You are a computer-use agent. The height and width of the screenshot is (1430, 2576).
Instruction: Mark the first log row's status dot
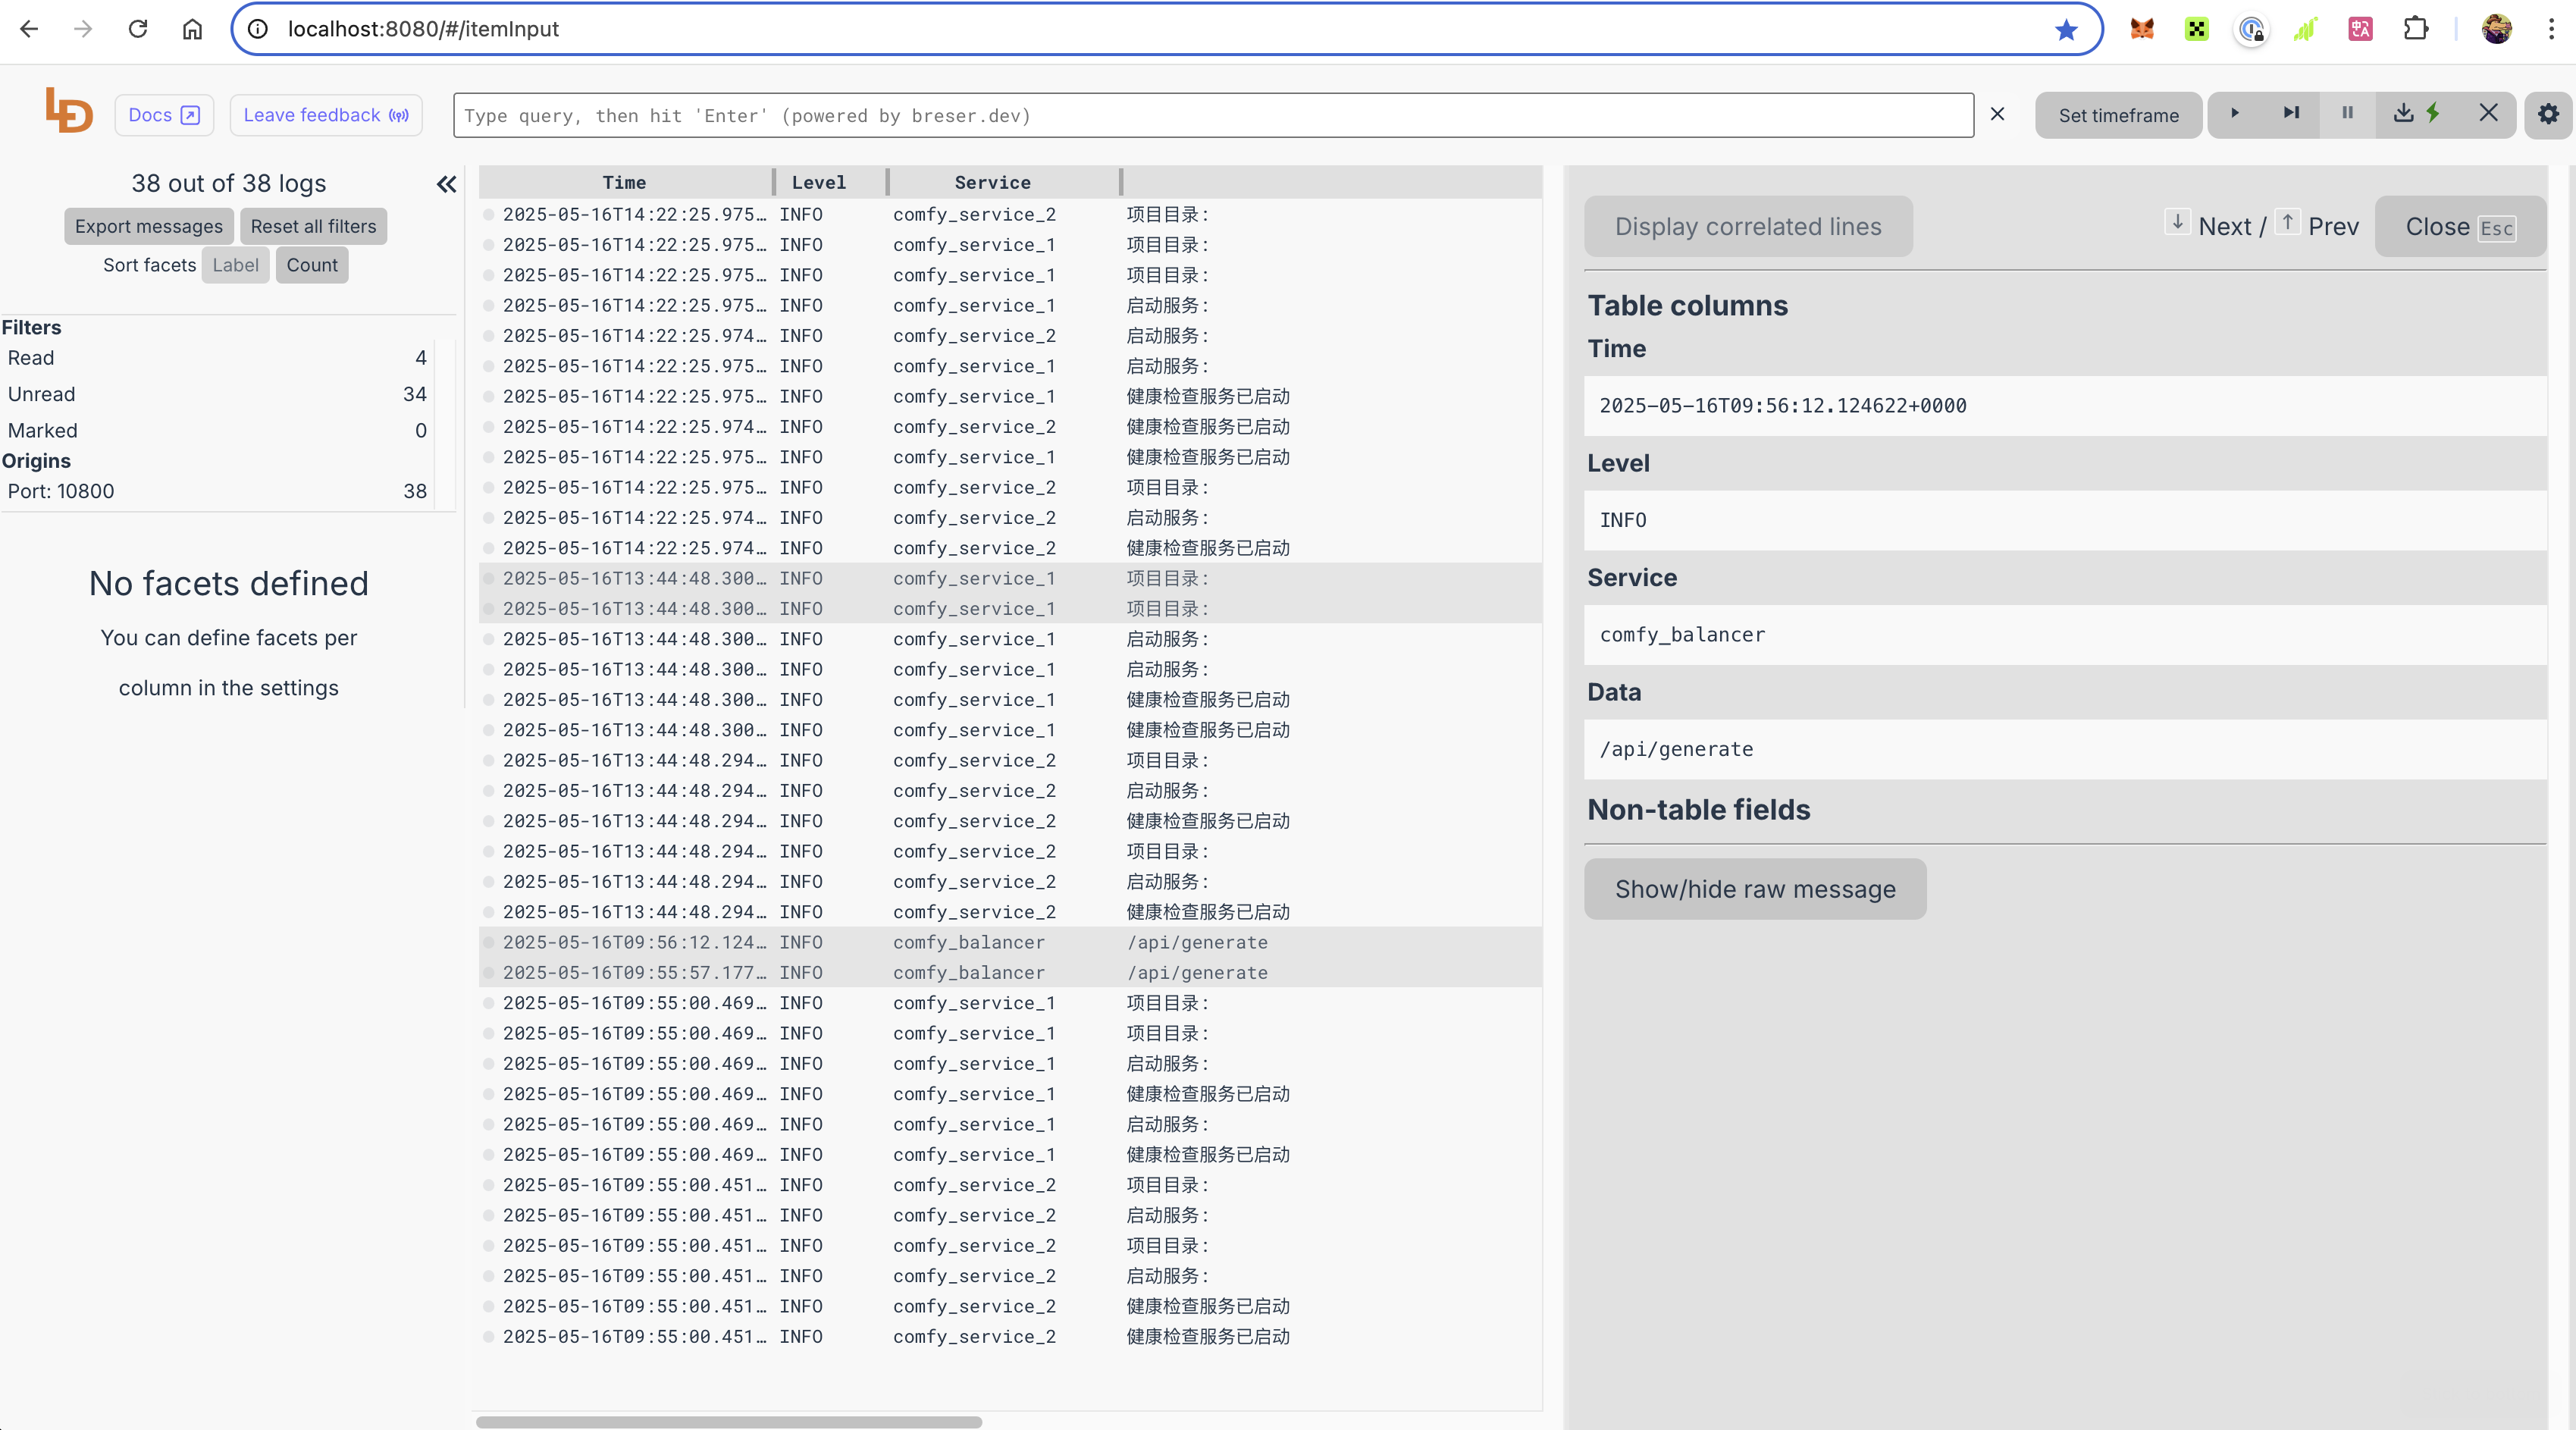point(488,214)
